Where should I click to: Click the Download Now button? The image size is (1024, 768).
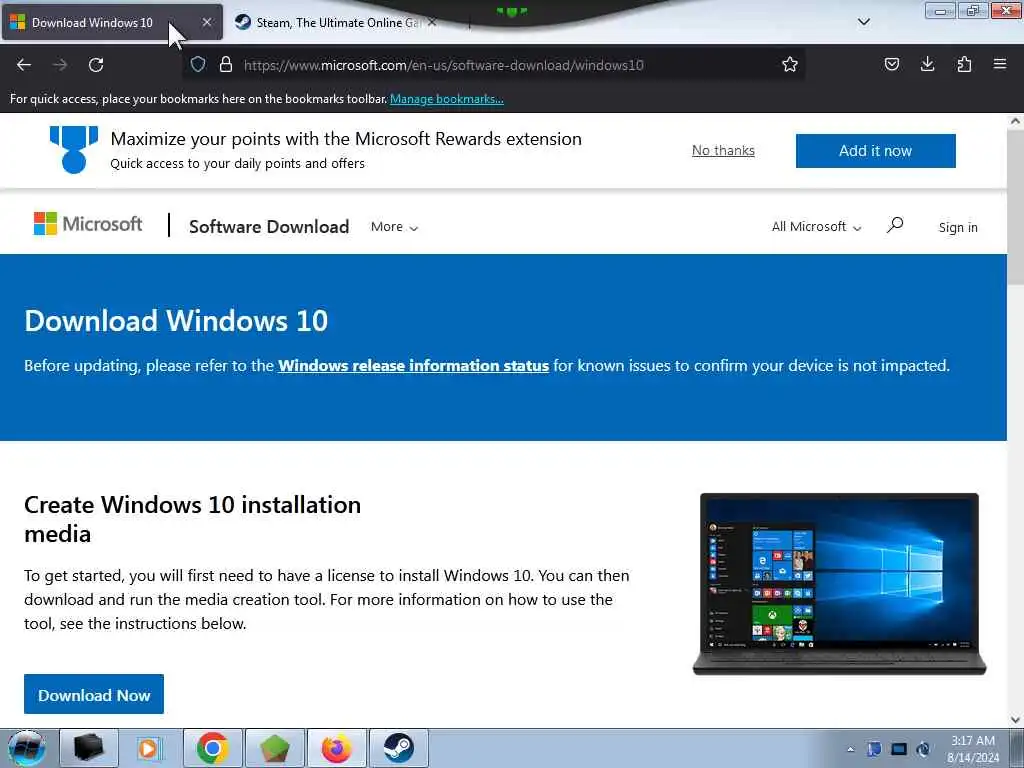pyautogui.click(x=94, y=694)
